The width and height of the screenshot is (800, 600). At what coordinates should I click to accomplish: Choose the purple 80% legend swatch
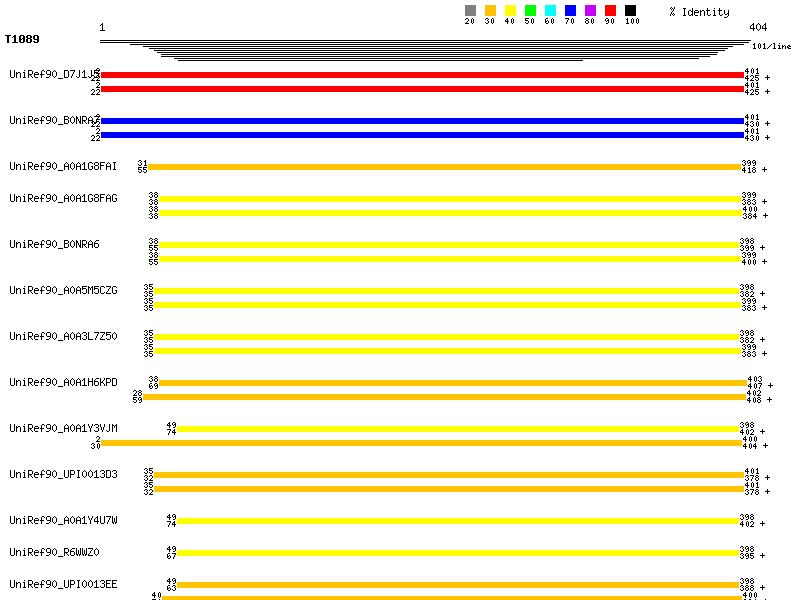coord(590,11)
